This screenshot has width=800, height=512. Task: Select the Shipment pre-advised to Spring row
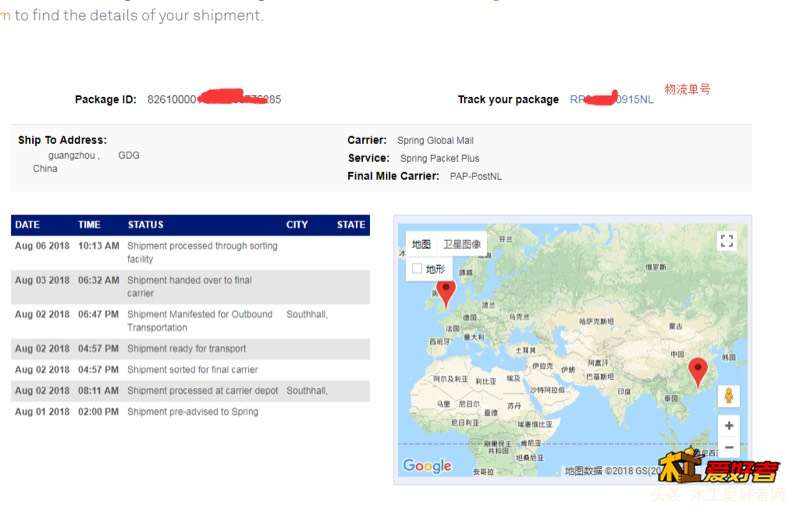point(190,412)
